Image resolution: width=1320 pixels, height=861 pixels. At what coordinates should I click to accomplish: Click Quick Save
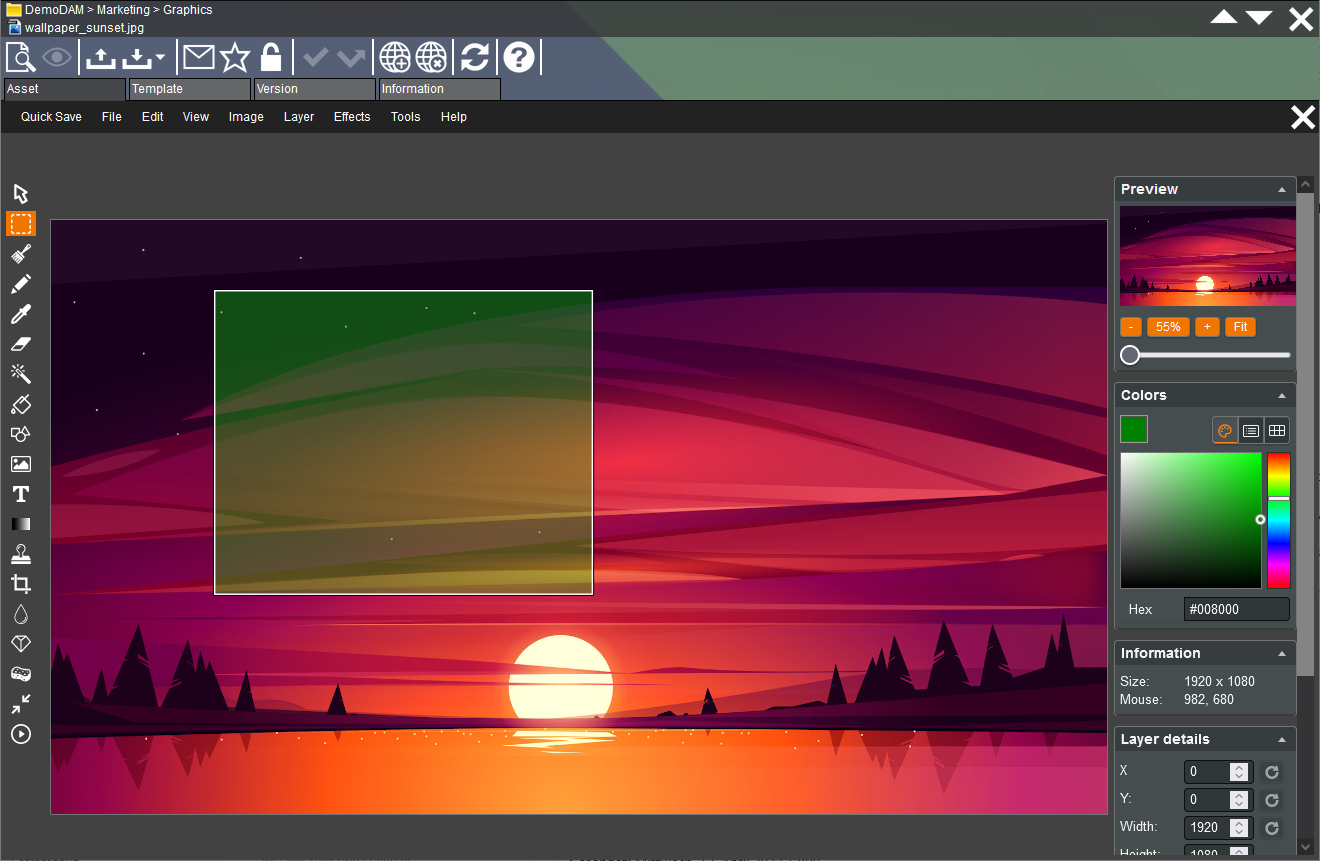coord(51,117)
